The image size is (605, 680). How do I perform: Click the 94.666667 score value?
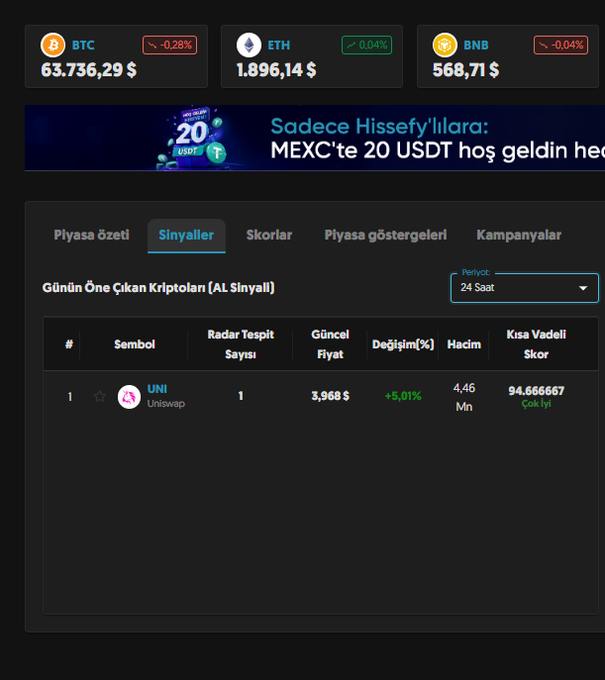click(x=536, y=391)
